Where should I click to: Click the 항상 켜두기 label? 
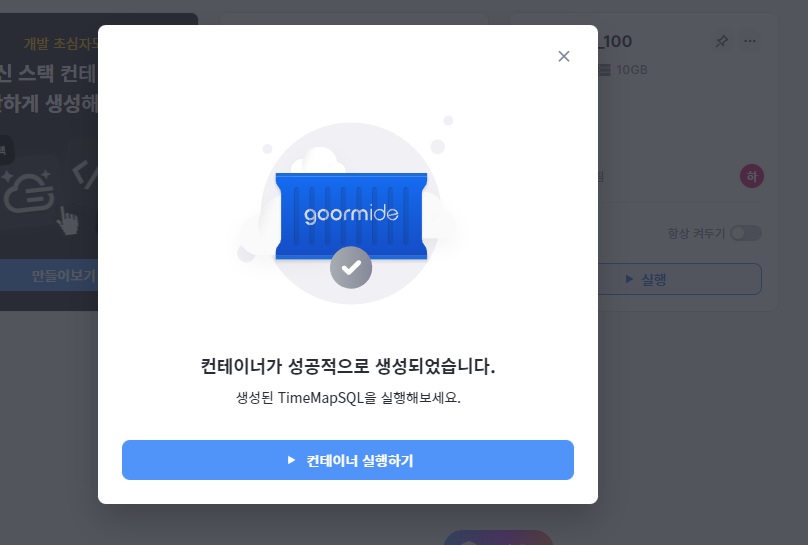click(x=696, y=233)
